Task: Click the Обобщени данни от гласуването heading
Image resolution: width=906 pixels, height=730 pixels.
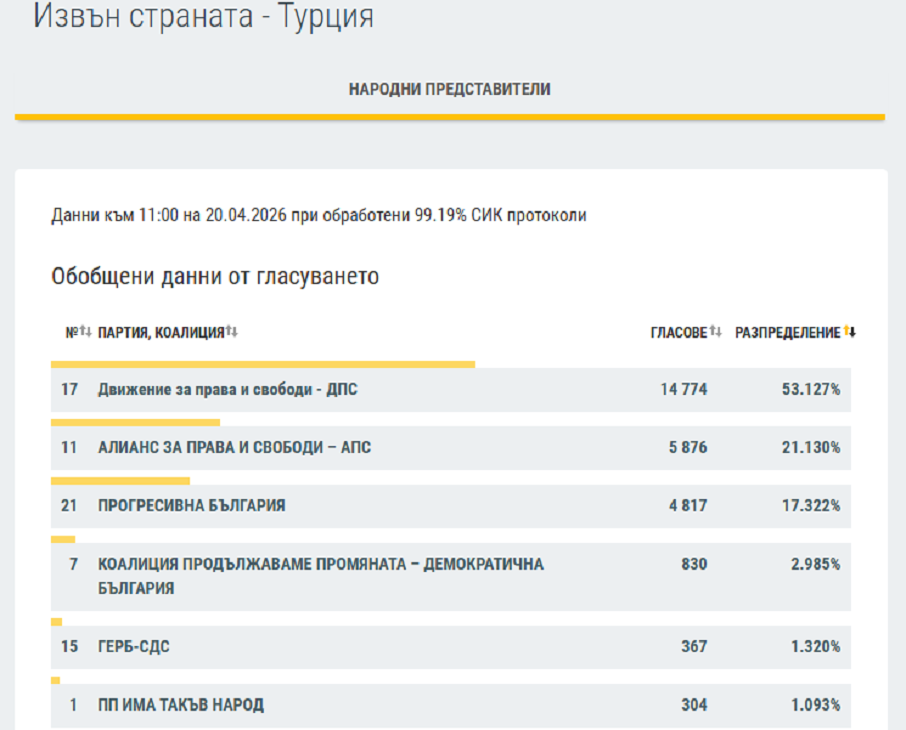Action: click(215, 276)
